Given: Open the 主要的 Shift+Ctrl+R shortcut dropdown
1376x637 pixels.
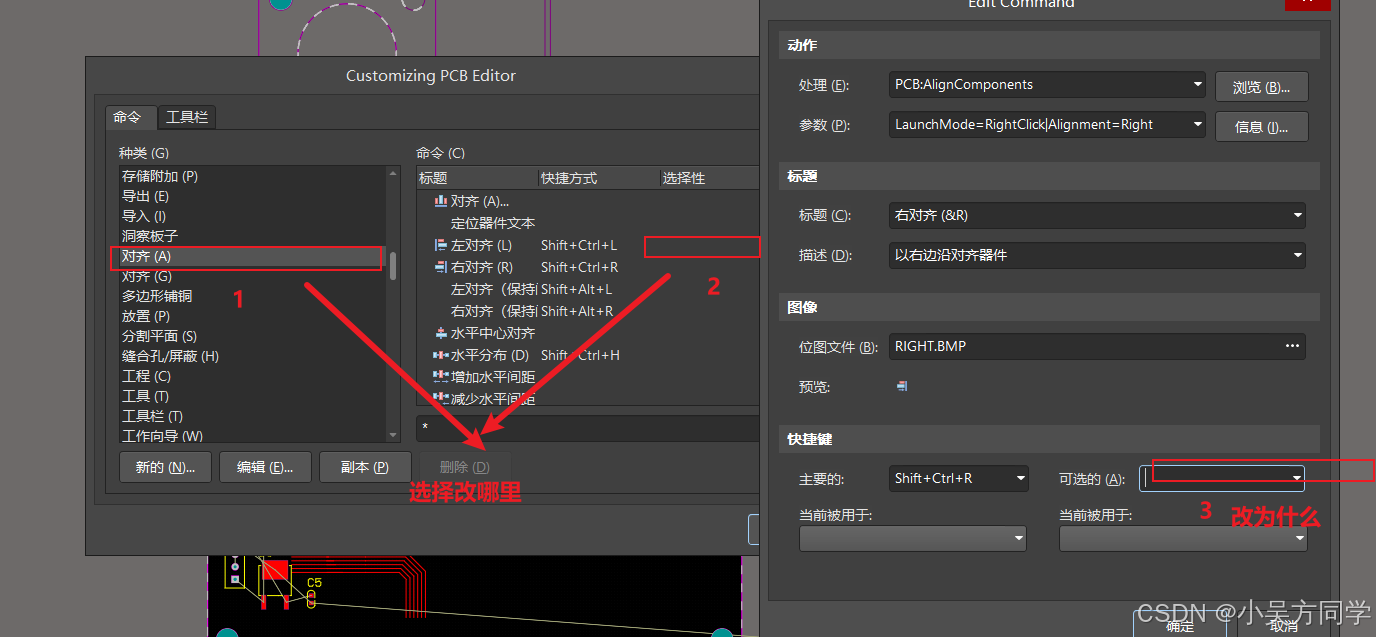Looking at the screenshot, I should click(x=1020, y=478).
